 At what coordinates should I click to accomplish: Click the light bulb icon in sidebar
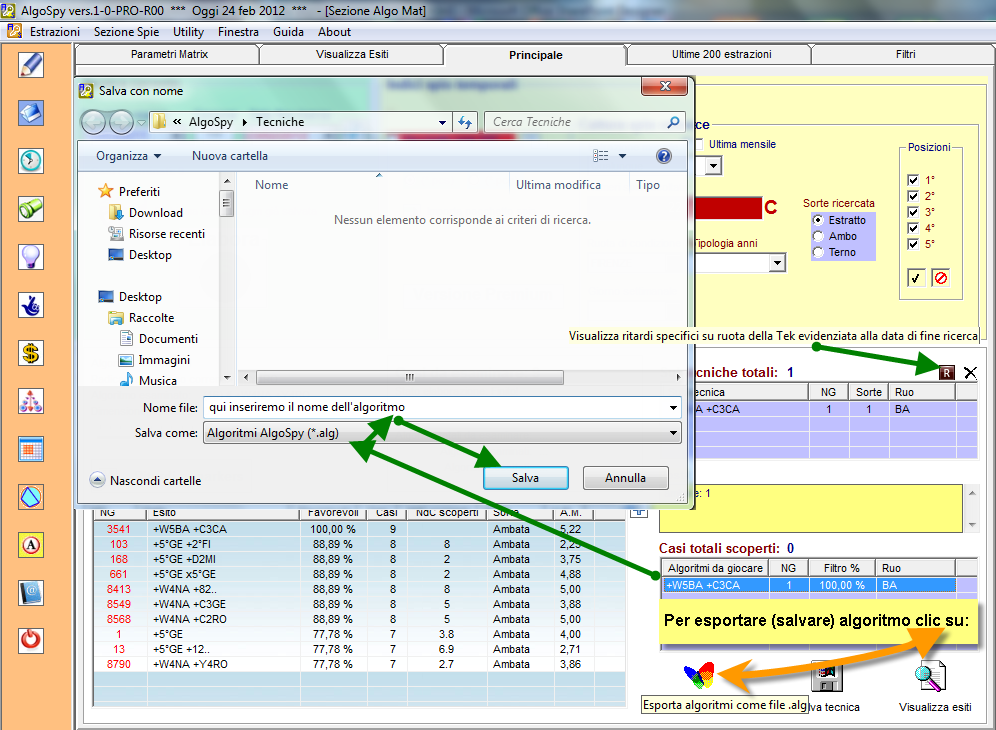[30, 257]
